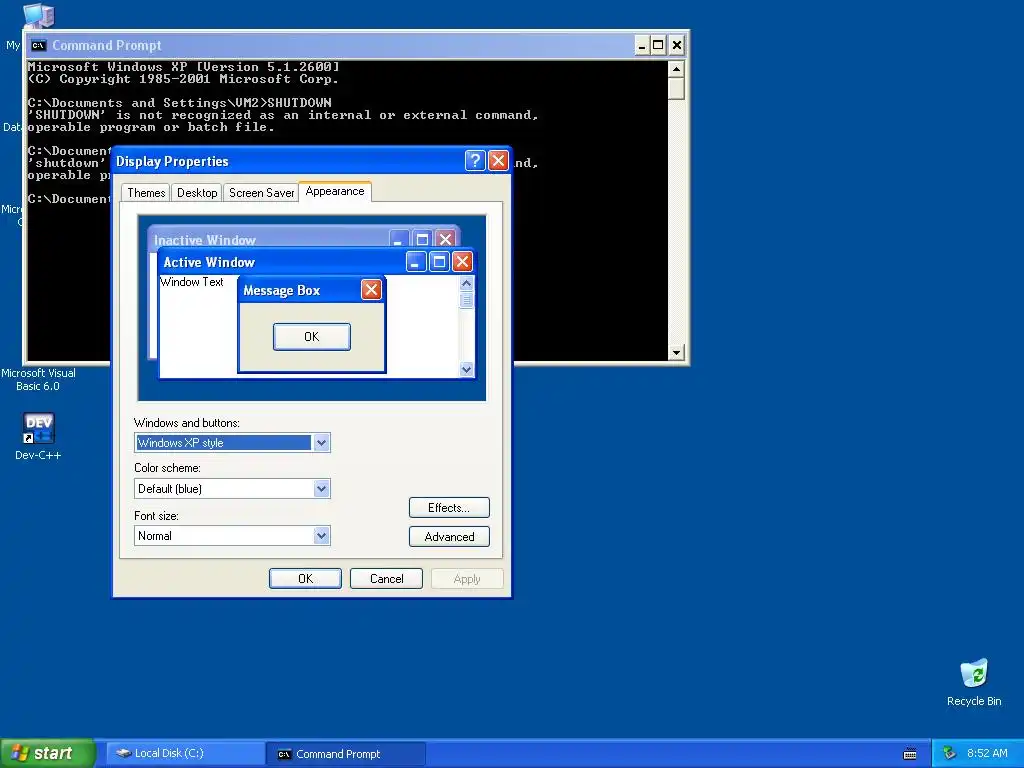Select the Appearance tab

click(x=335, y=191)
